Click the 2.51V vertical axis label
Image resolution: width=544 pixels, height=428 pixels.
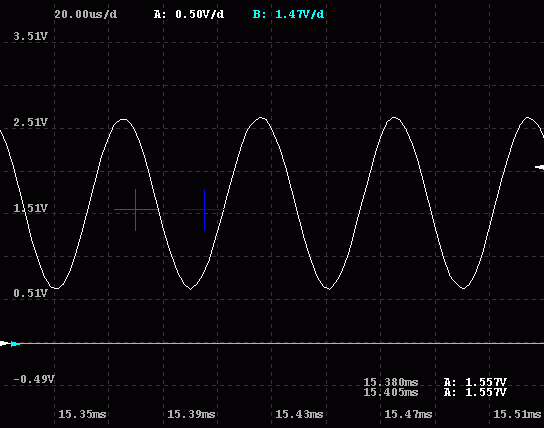tap(31, 122)
